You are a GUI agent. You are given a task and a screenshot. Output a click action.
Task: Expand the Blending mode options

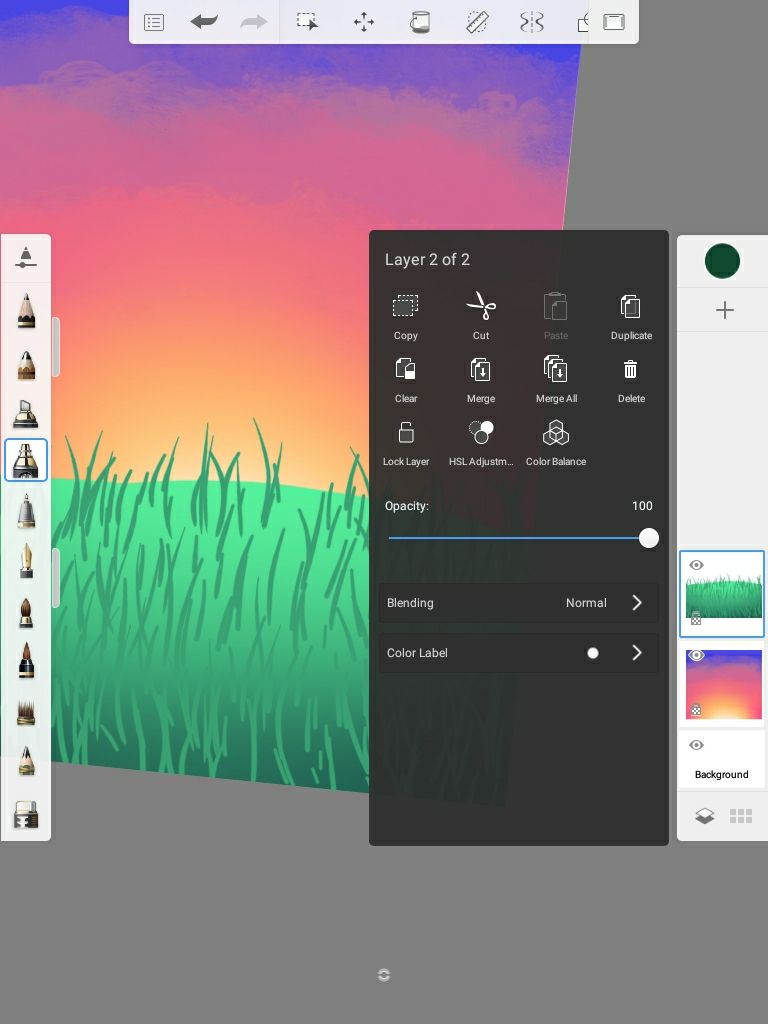[x=519, y=603]
